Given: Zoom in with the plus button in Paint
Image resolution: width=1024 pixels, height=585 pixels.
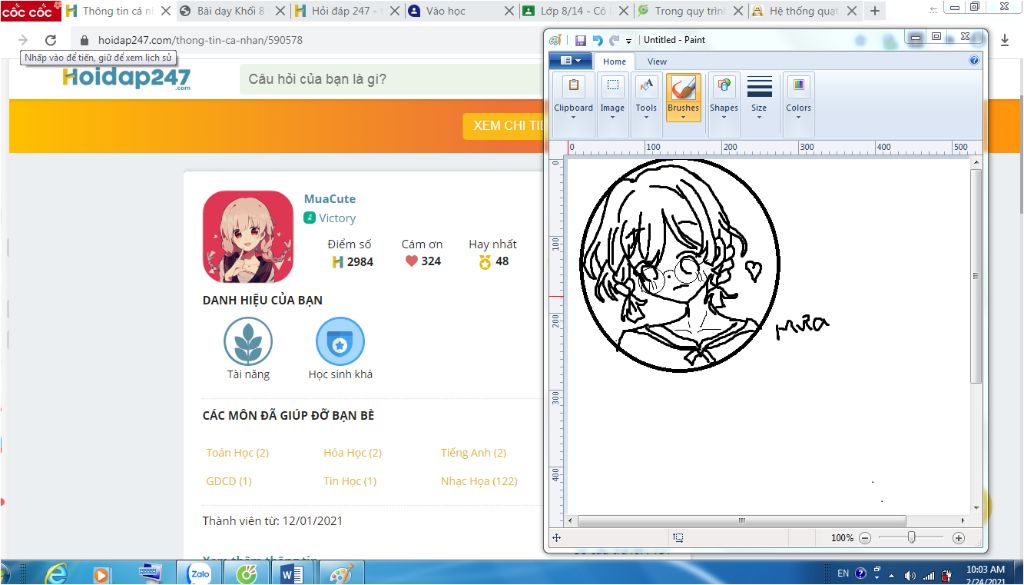Looking at the screenshot, I should 958,538.
